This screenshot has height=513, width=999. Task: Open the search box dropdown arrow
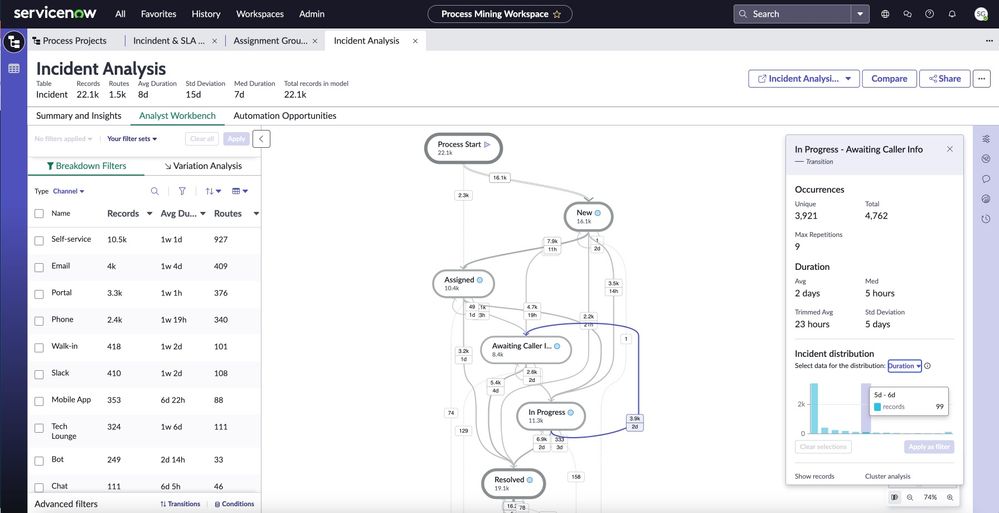pos(860,13)
